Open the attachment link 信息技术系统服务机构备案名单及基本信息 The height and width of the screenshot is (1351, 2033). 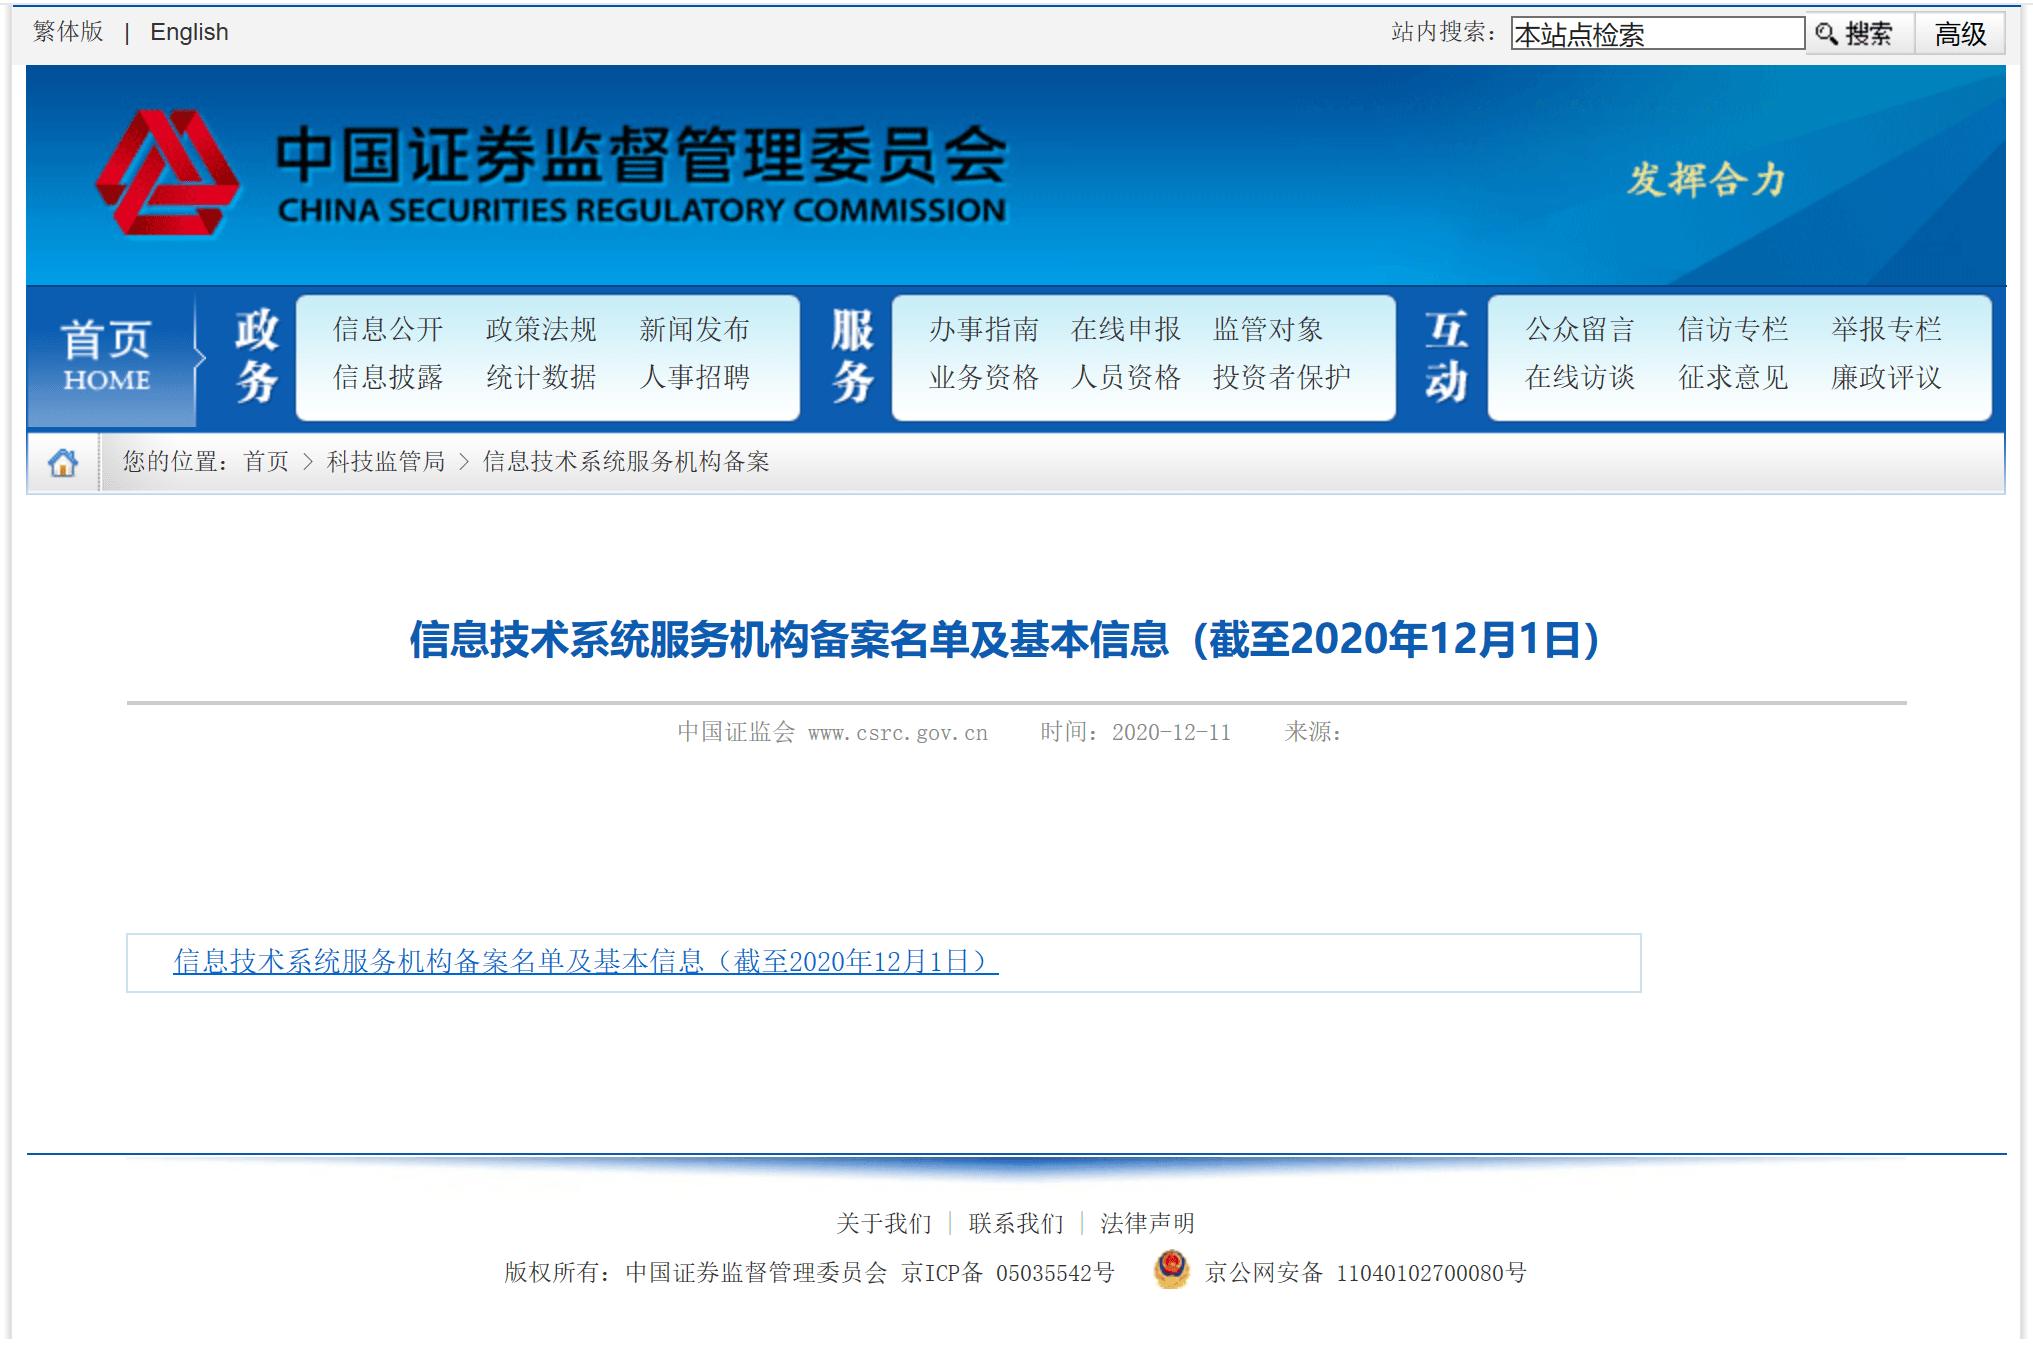click(x=586, y=961)
